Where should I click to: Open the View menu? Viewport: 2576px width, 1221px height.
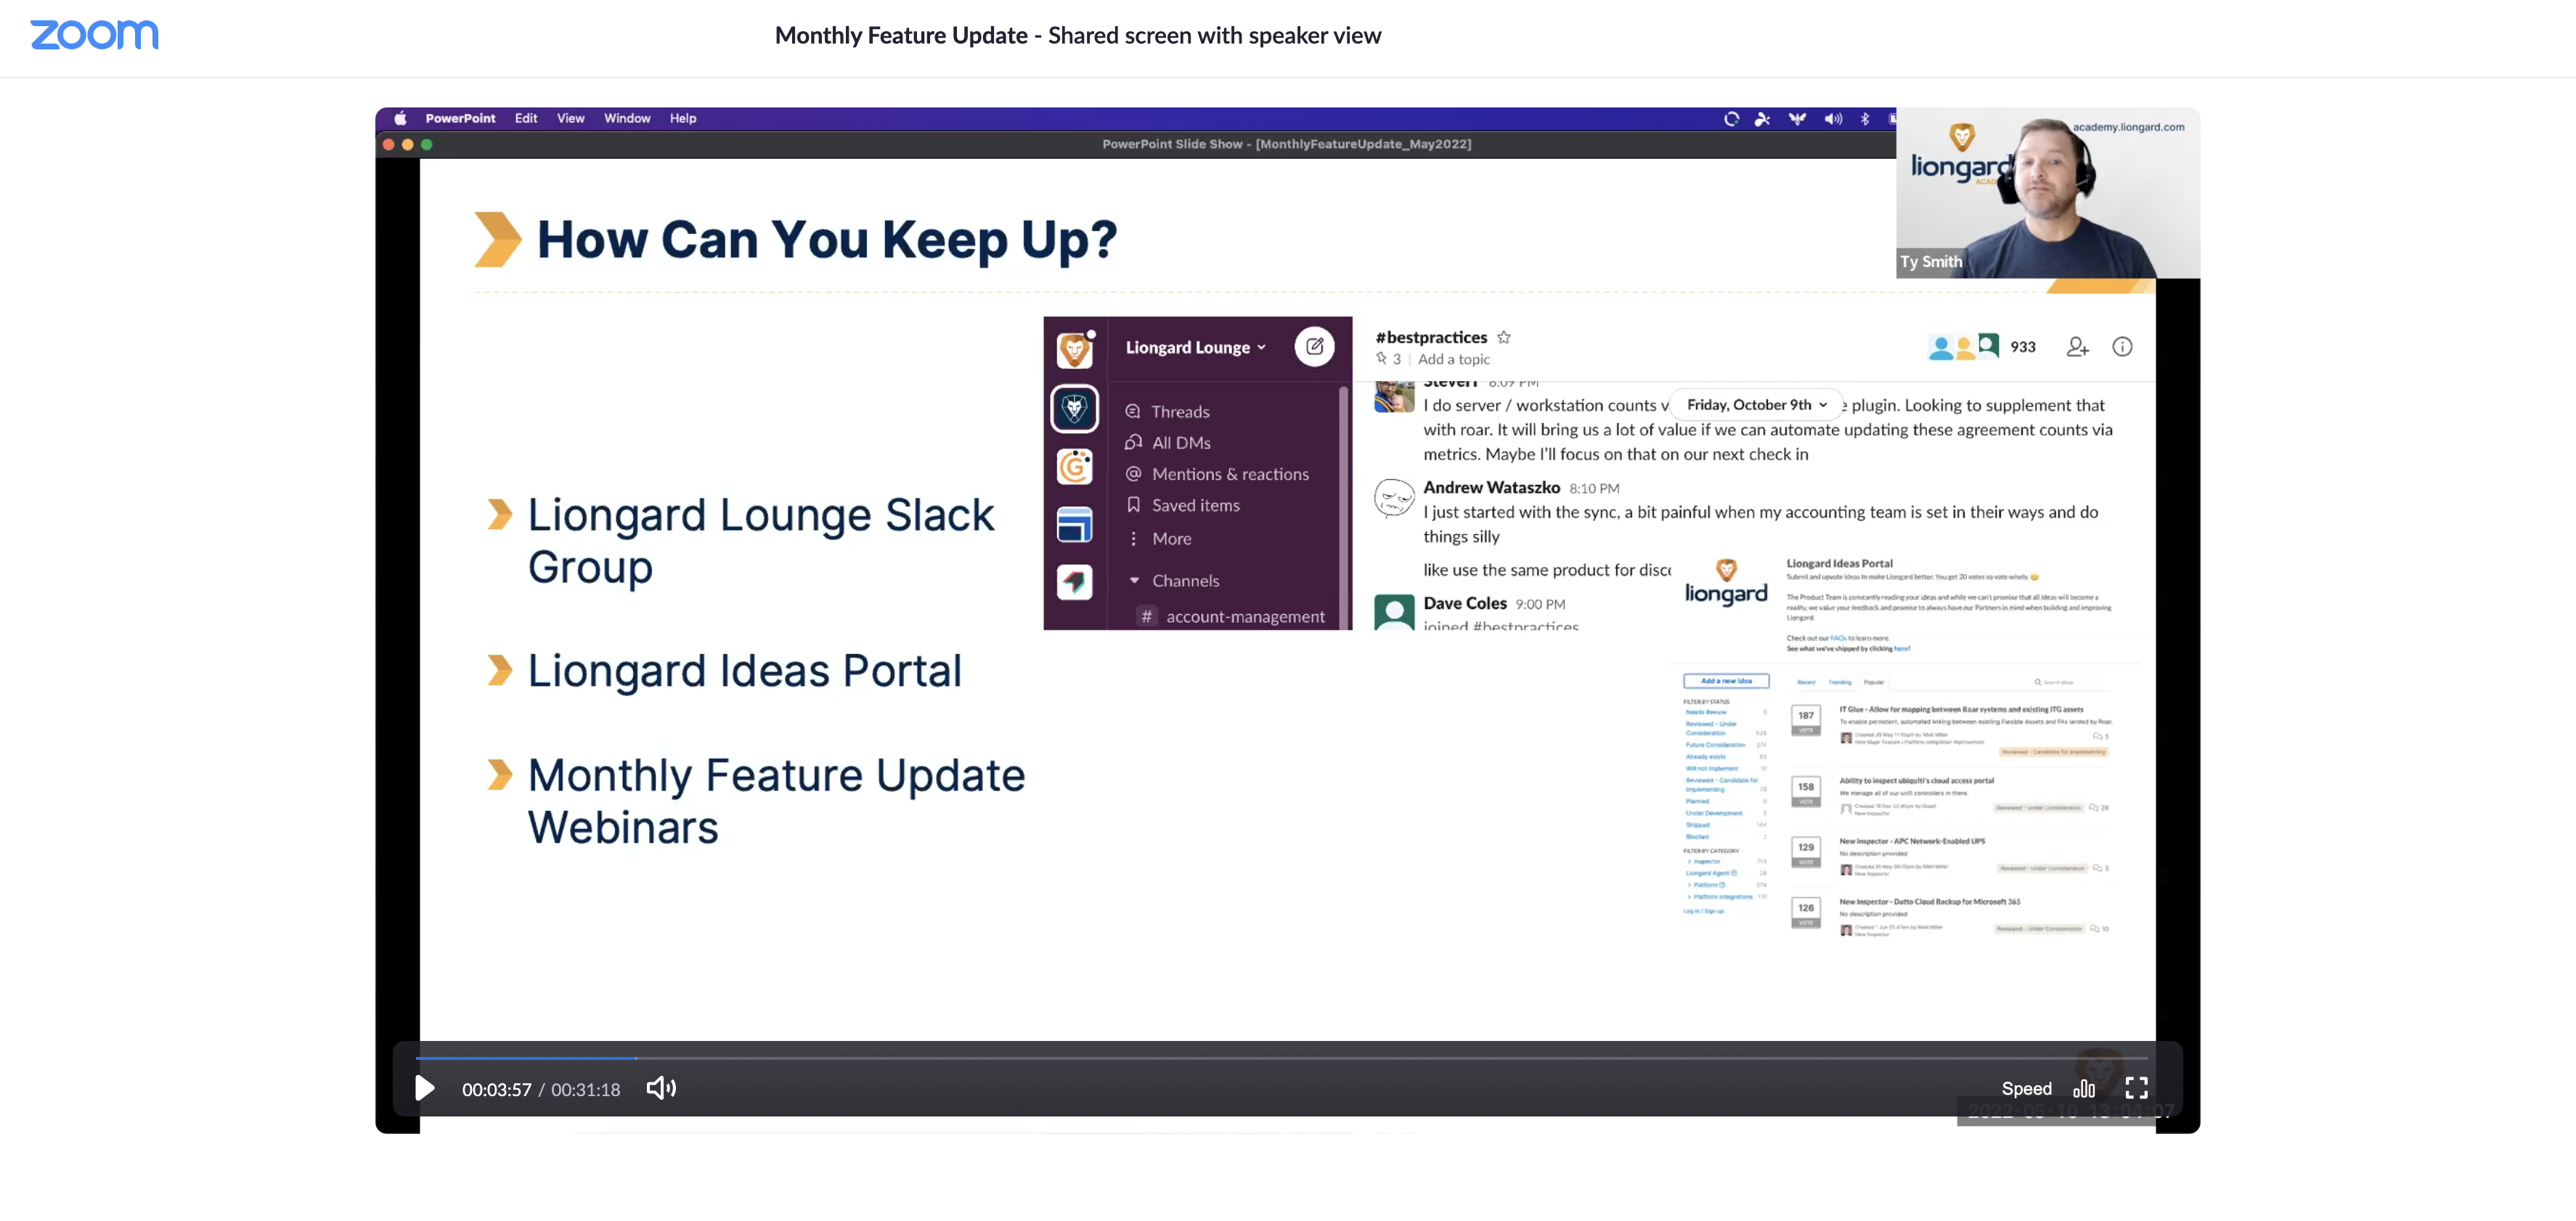coord(571,118)
